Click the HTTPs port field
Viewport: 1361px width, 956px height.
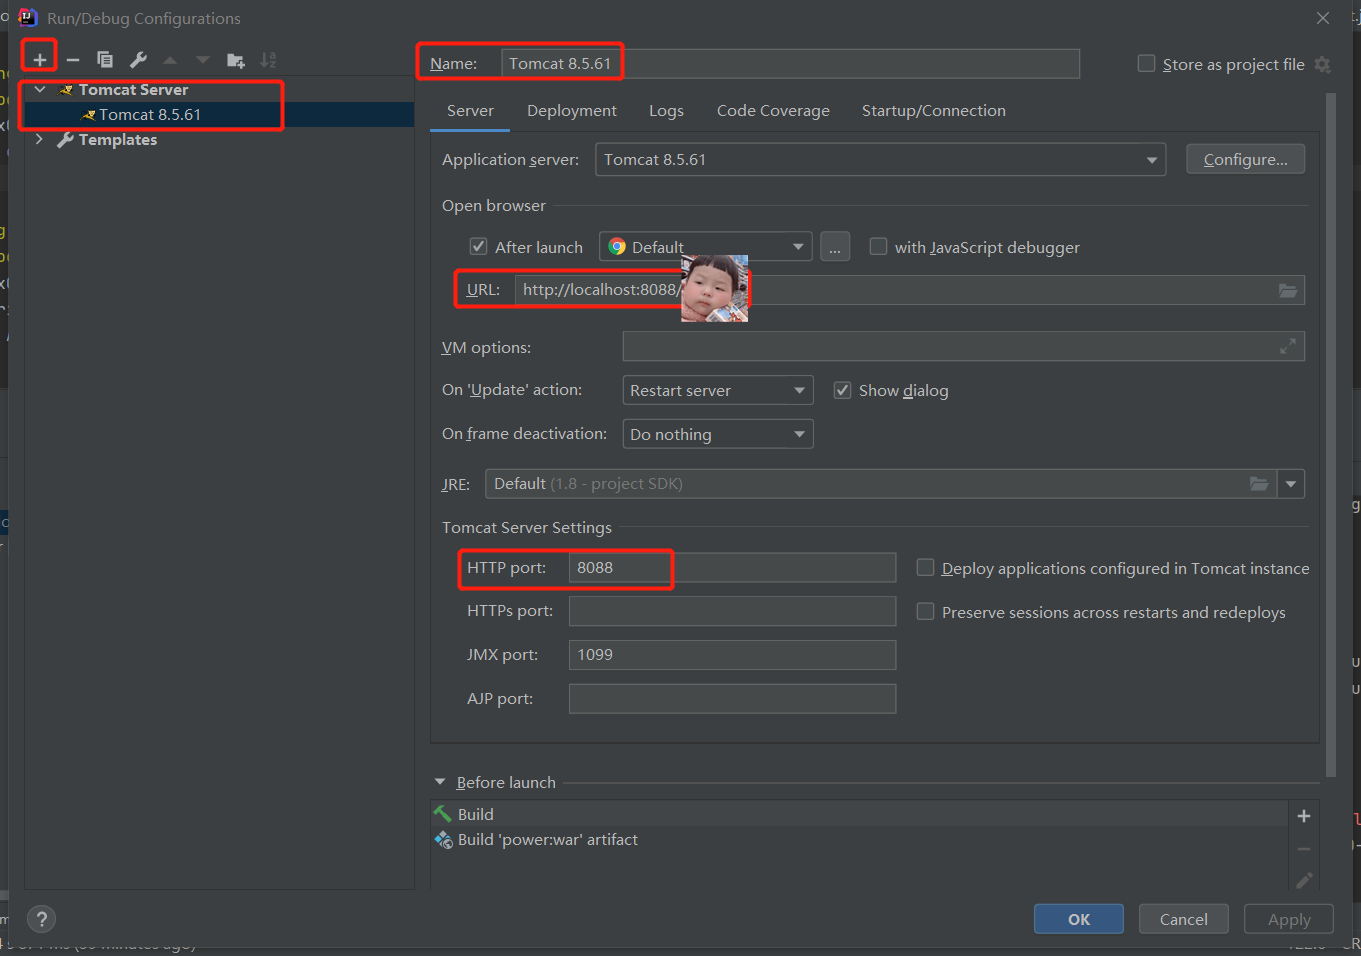click(x=732, y=611)
